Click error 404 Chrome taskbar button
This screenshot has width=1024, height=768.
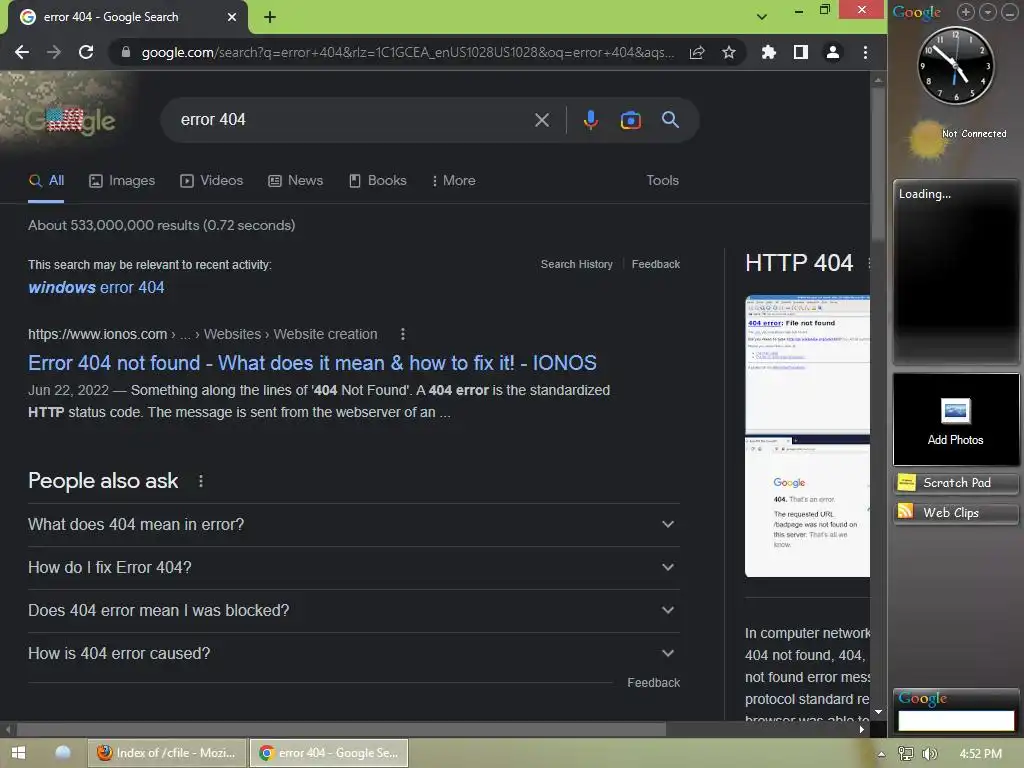click(330, 753)
